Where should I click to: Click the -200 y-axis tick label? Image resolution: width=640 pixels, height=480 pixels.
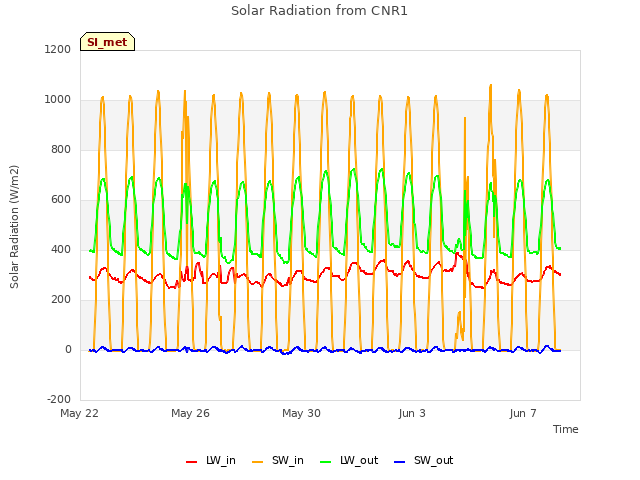coord(59,399)
